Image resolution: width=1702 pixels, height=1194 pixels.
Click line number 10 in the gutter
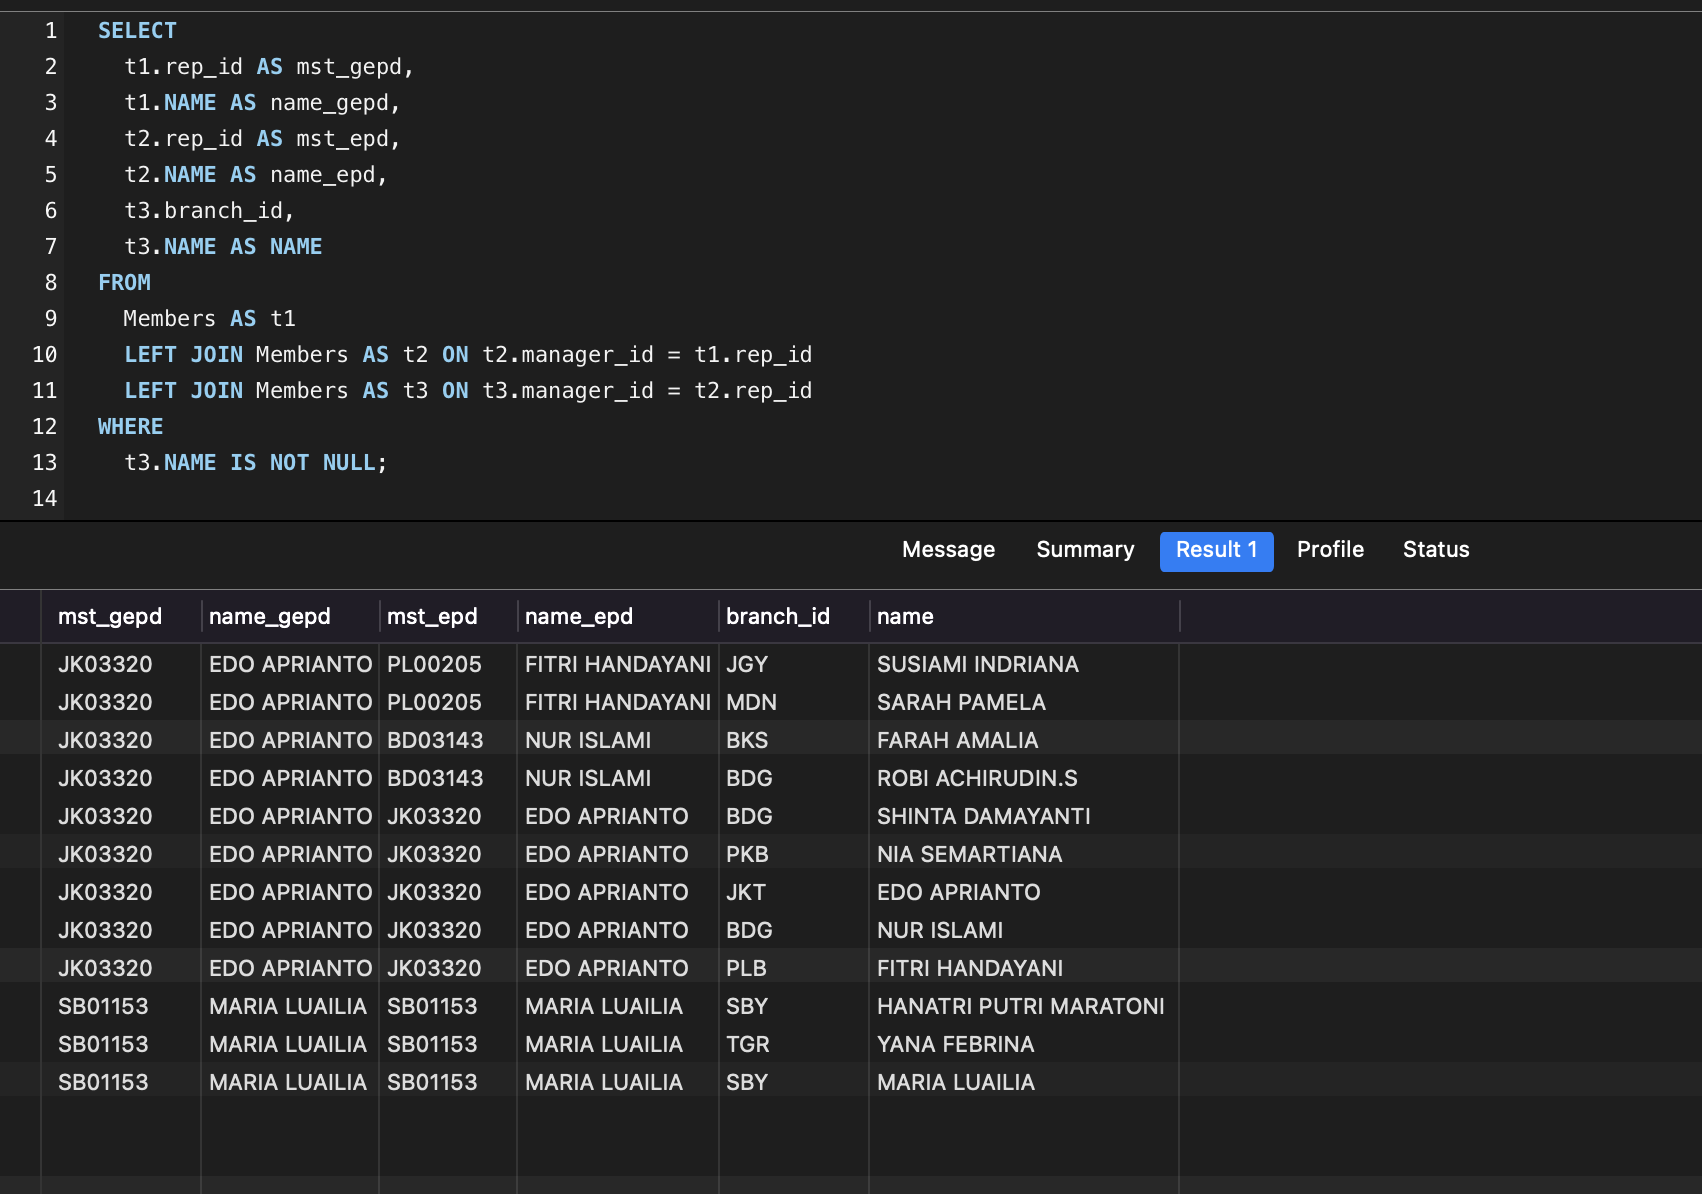coord(44,355)
